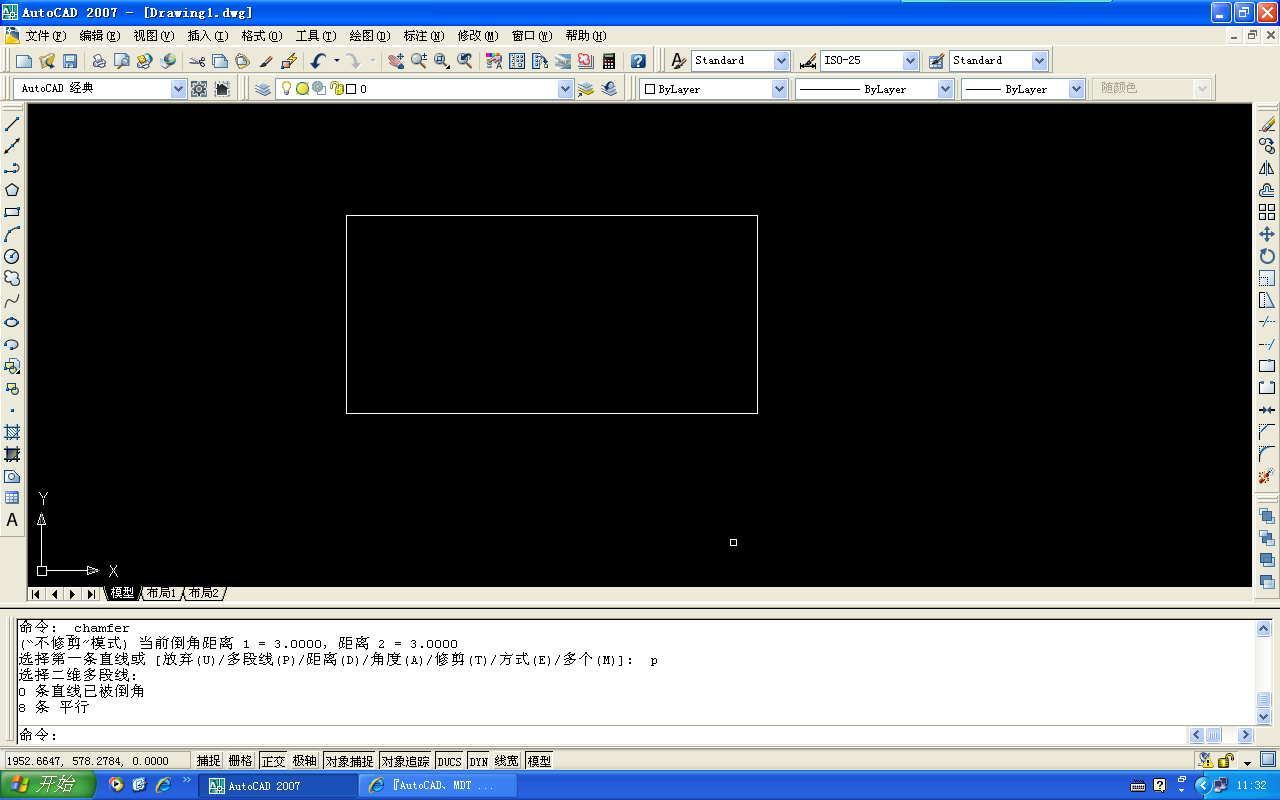The height and width of the screenshot is (800, 1280).
Task: Open the AutoCAD 经典 workspace dropdown
Action: click(179, 89)
